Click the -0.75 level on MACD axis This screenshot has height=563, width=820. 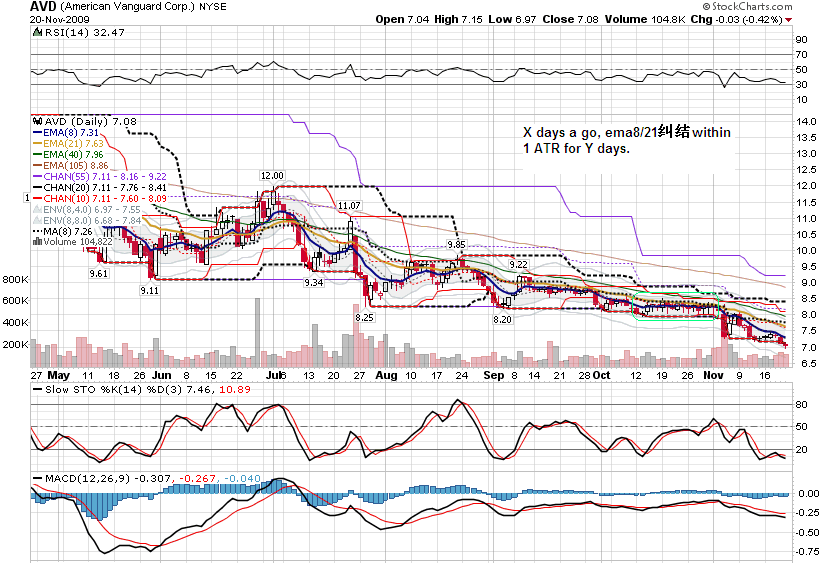(808, 551)
